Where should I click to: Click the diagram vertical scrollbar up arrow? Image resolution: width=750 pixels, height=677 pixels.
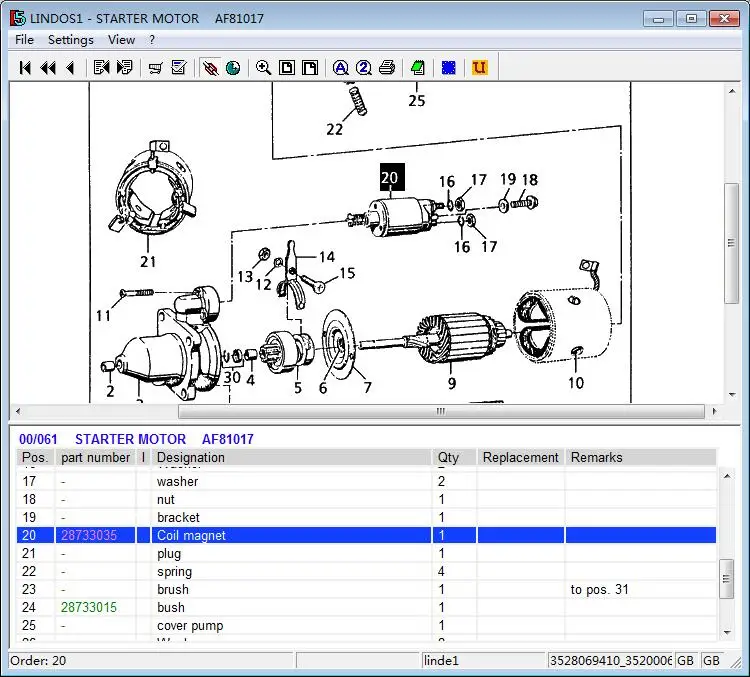click(x=732, y=91)
